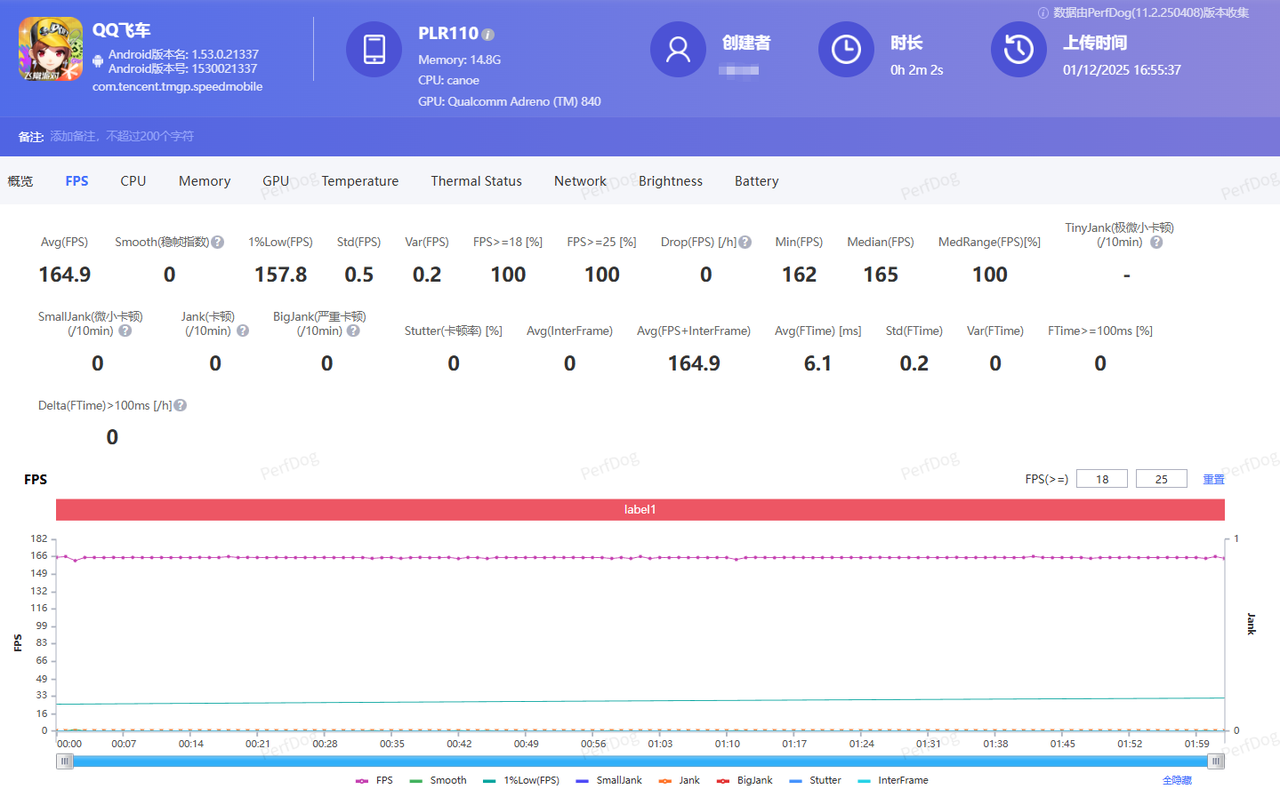Click the QQ飞车 game app icon

[50, 49]
